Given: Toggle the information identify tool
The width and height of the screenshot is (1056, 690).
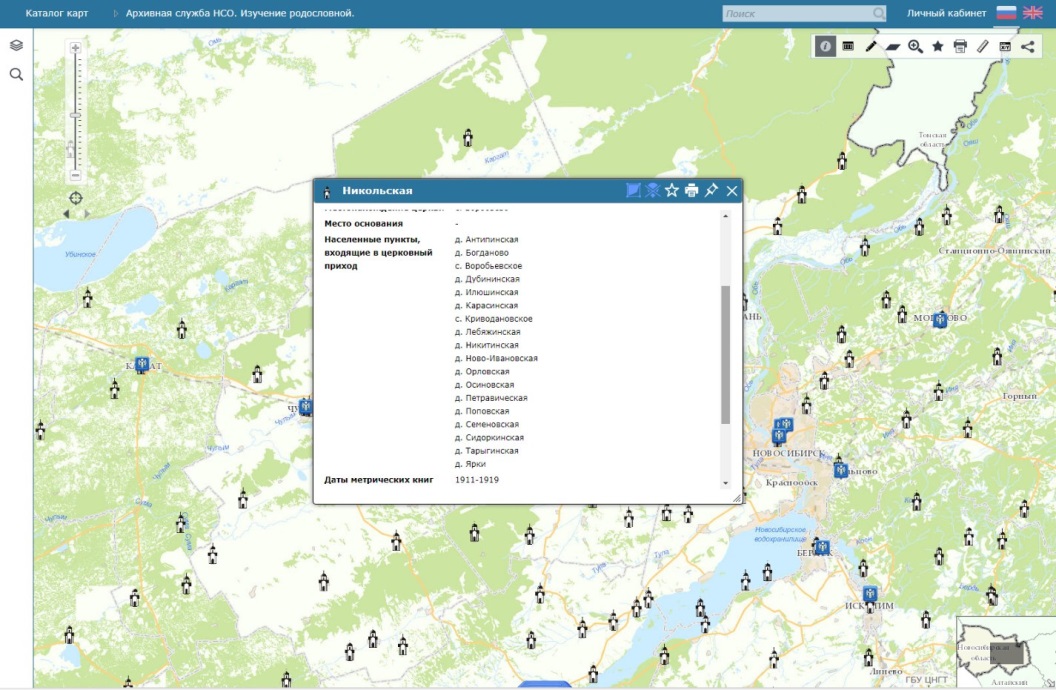Looking at the screenshot, I should [x=825, y=46].
